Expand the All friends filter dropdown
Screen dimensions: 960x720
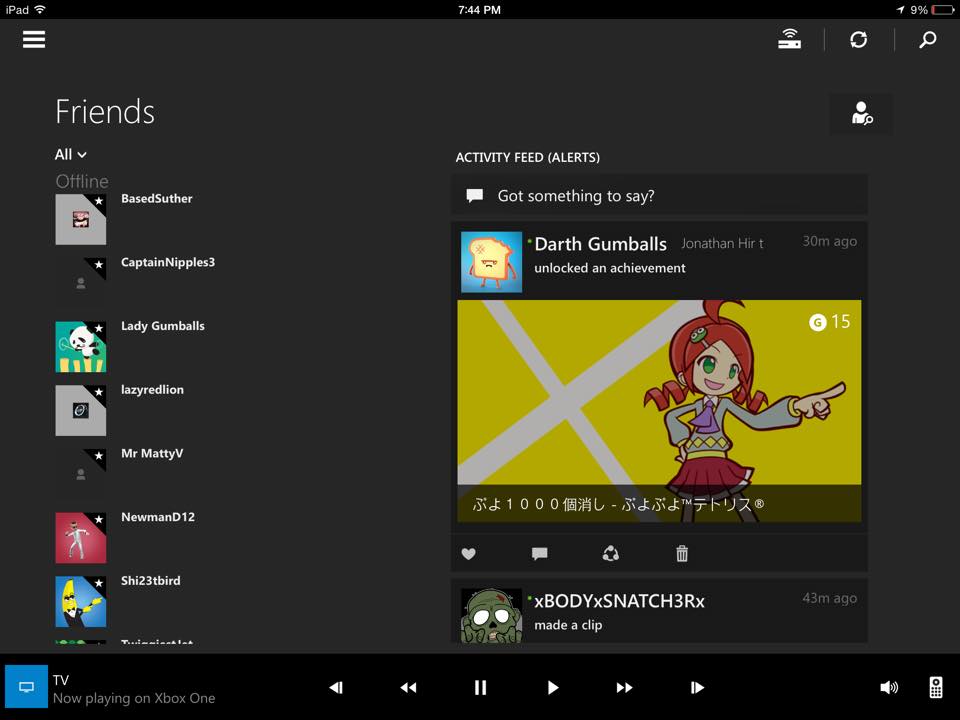pyautogui.click(x=69, y=154)
